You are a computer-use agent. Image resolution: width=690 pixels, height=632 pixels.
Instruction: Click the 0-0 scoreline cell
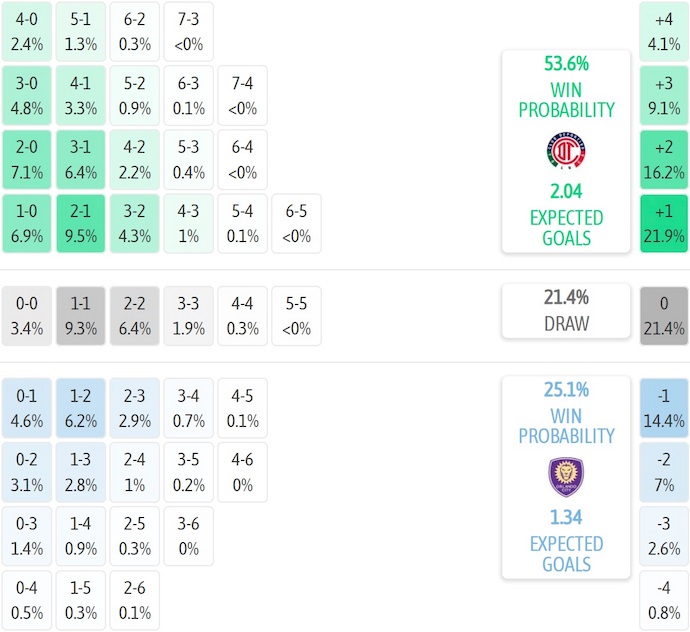27,316
